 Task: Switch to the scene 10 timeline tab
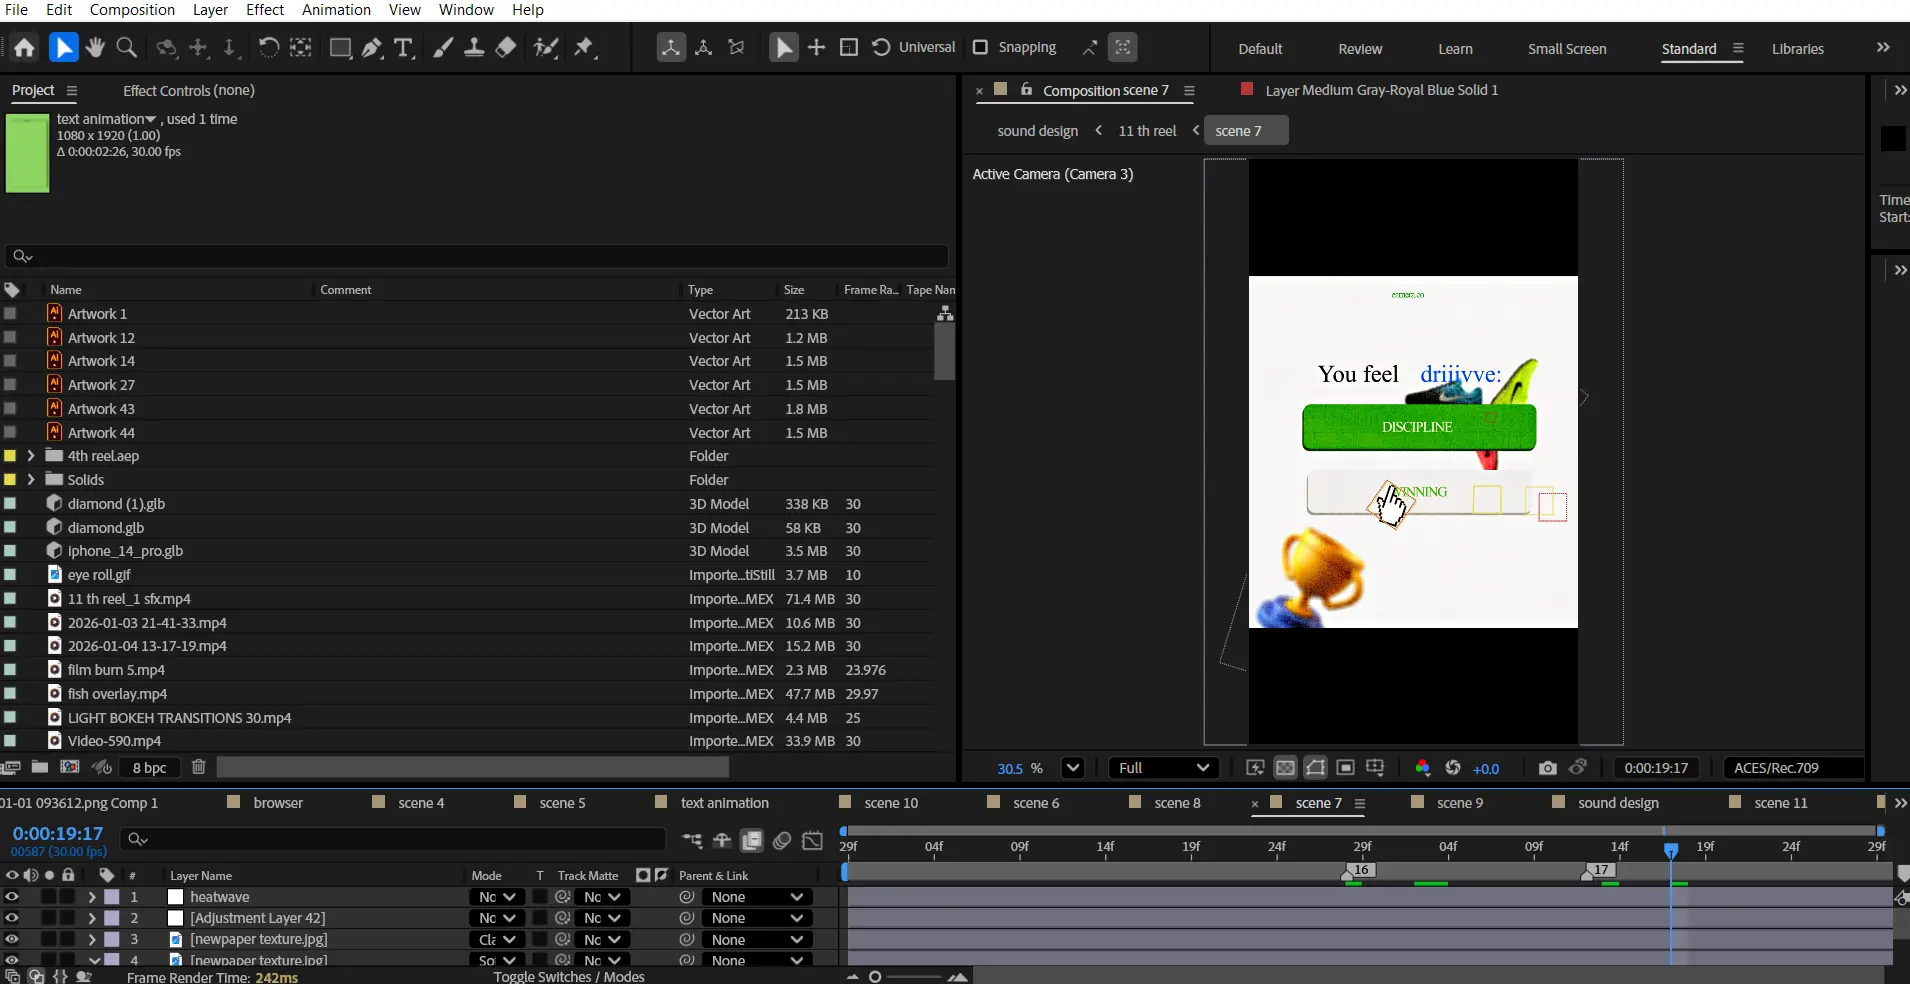890,803
